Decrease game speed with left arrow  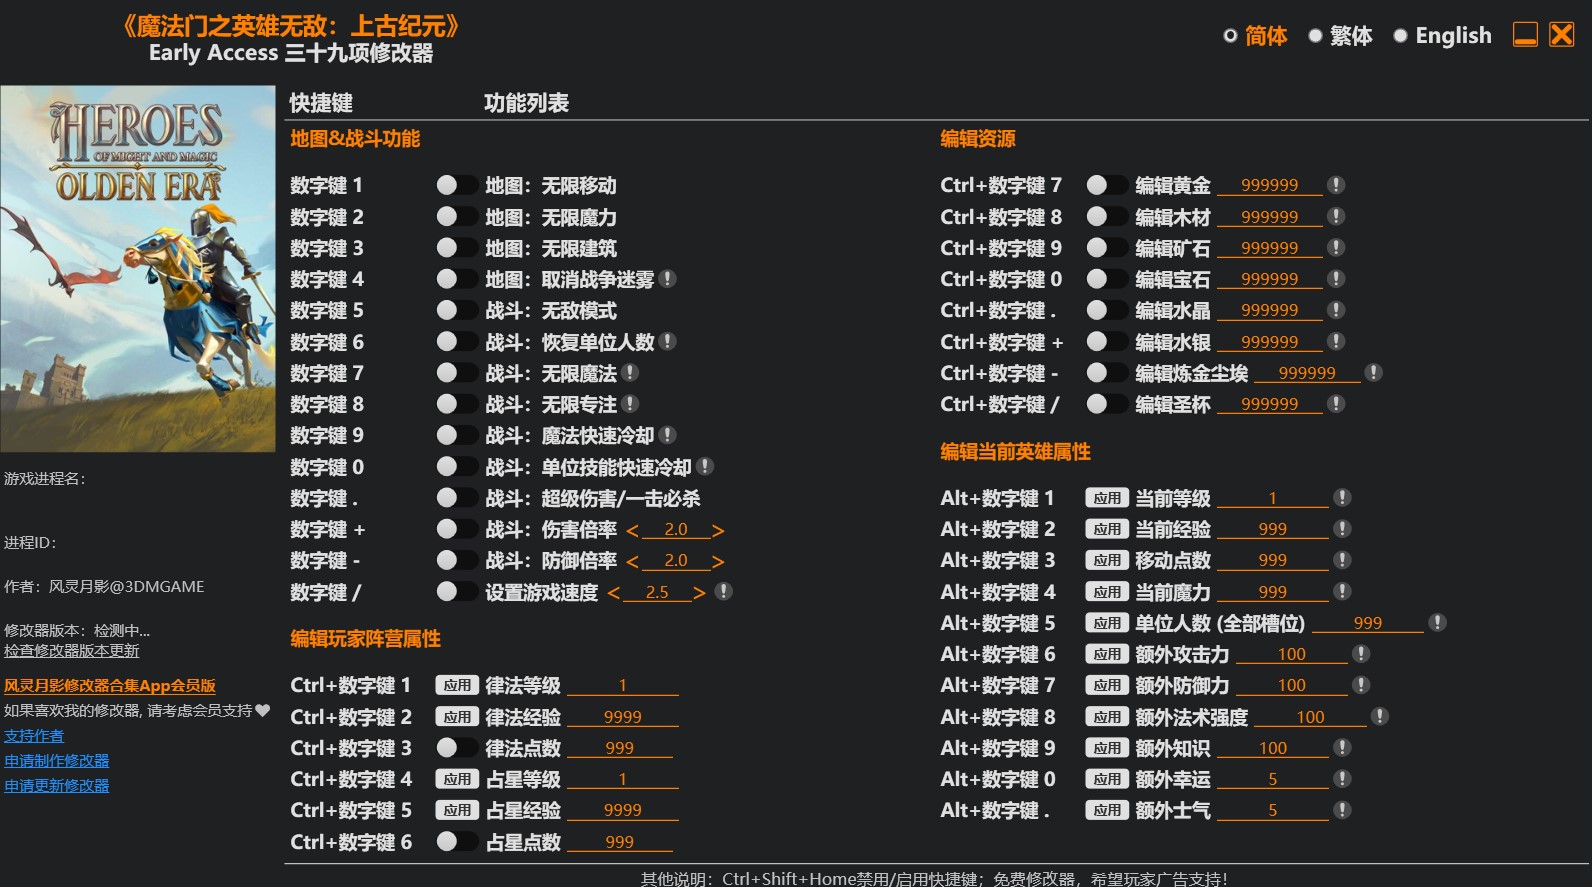pos(613,593)
